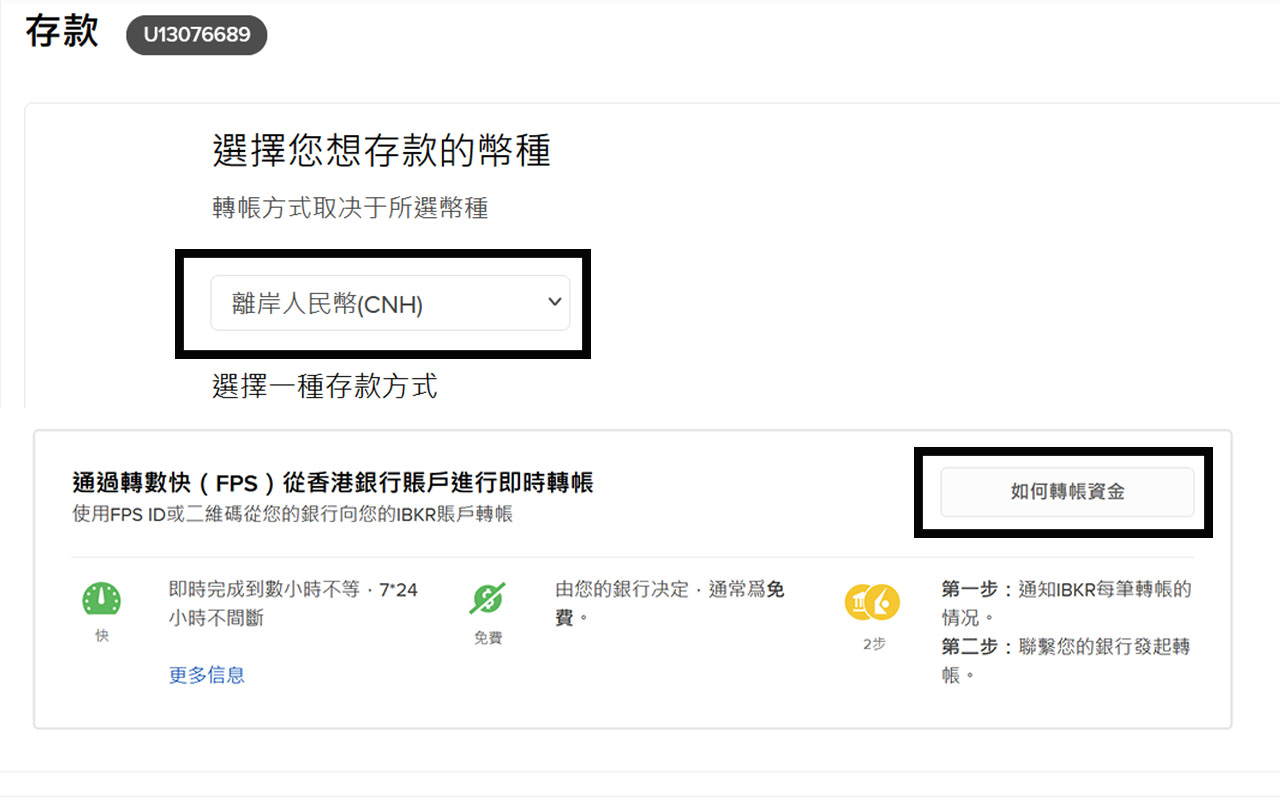The width and height of the screenshot is (1280, 800).
Task: Click the U13076689 account badge
Action: 196,36
